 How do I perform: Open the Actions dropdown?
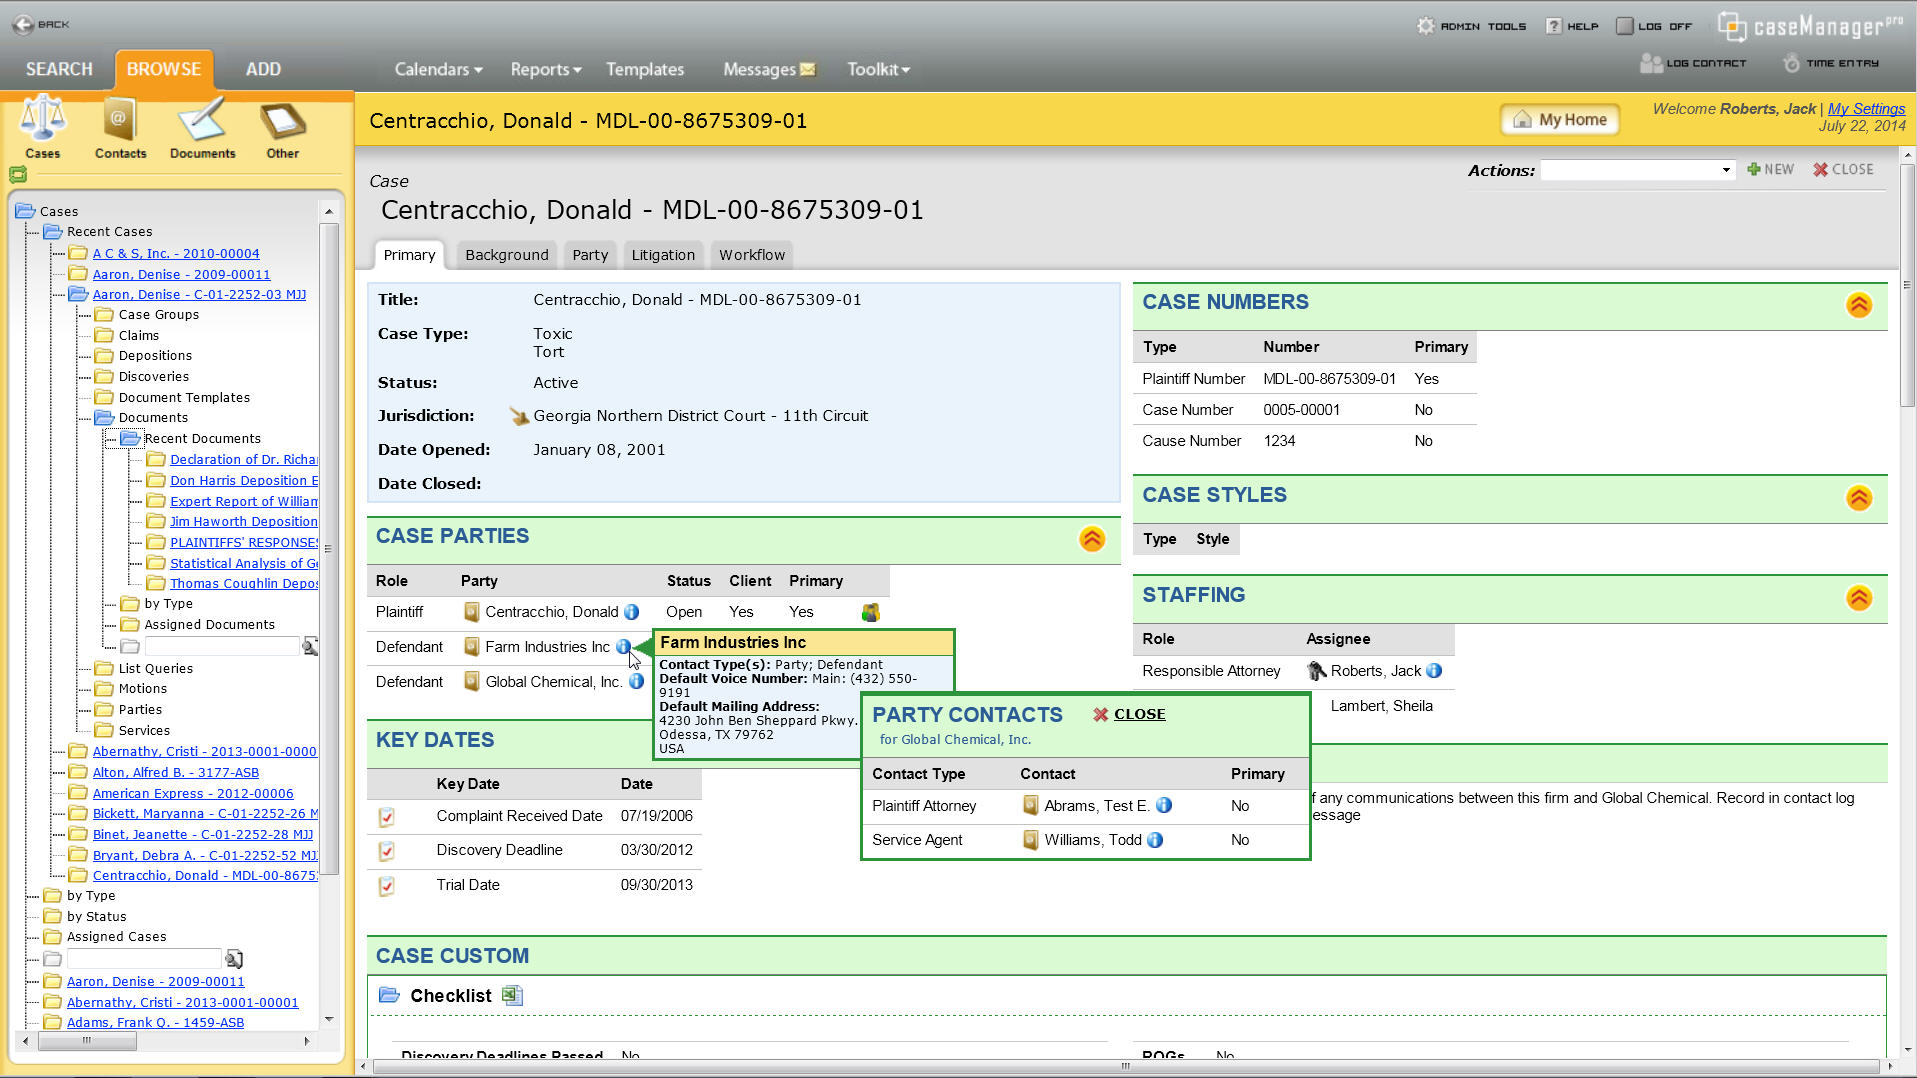coord(1636,170)
